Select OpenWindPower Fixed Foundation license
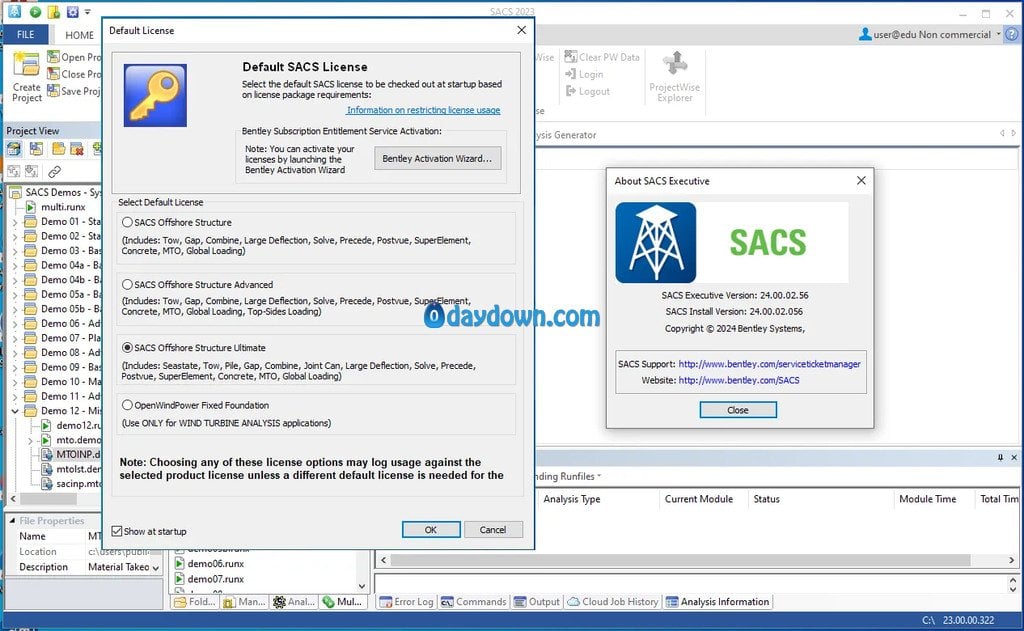1024x631 pixels. (x=127, y=405)
